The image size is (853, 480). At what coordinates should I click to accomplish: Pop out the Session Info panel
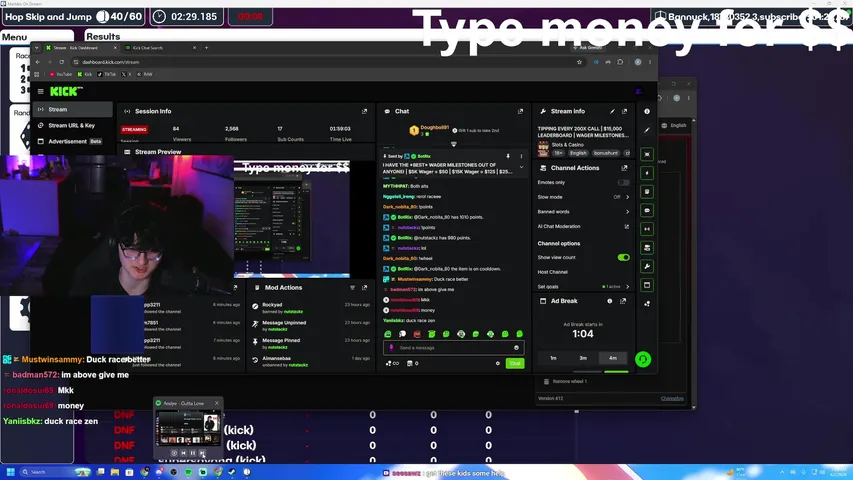[364, 111]
